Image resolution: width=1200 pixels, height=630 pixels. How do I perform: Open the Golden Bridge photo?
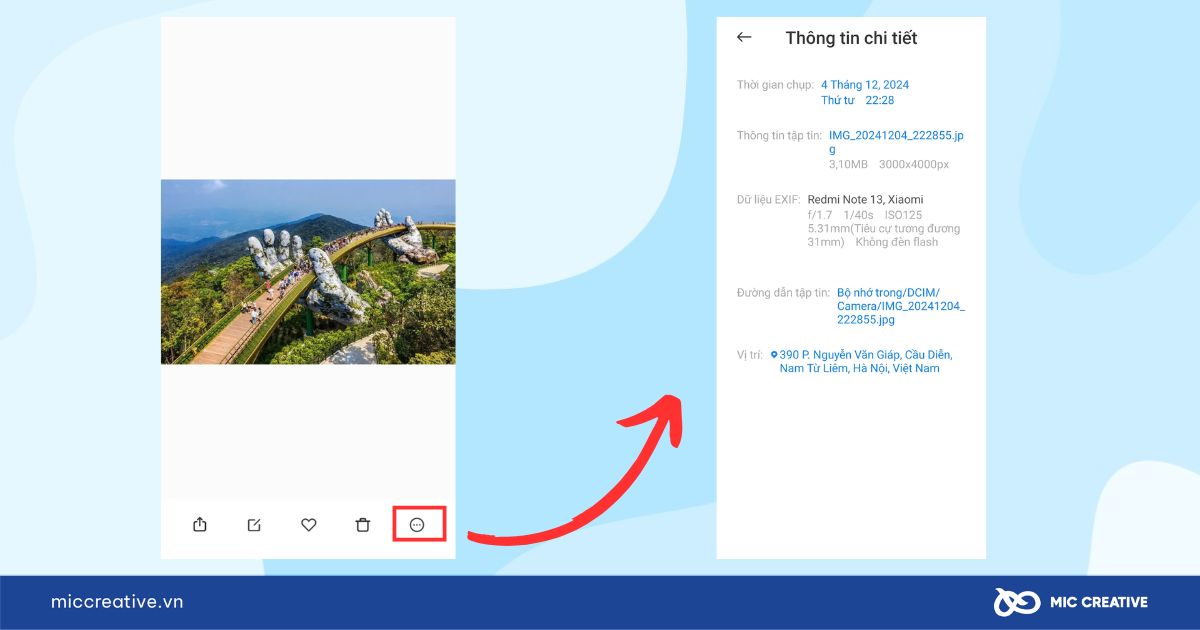(x=308, y=271)
